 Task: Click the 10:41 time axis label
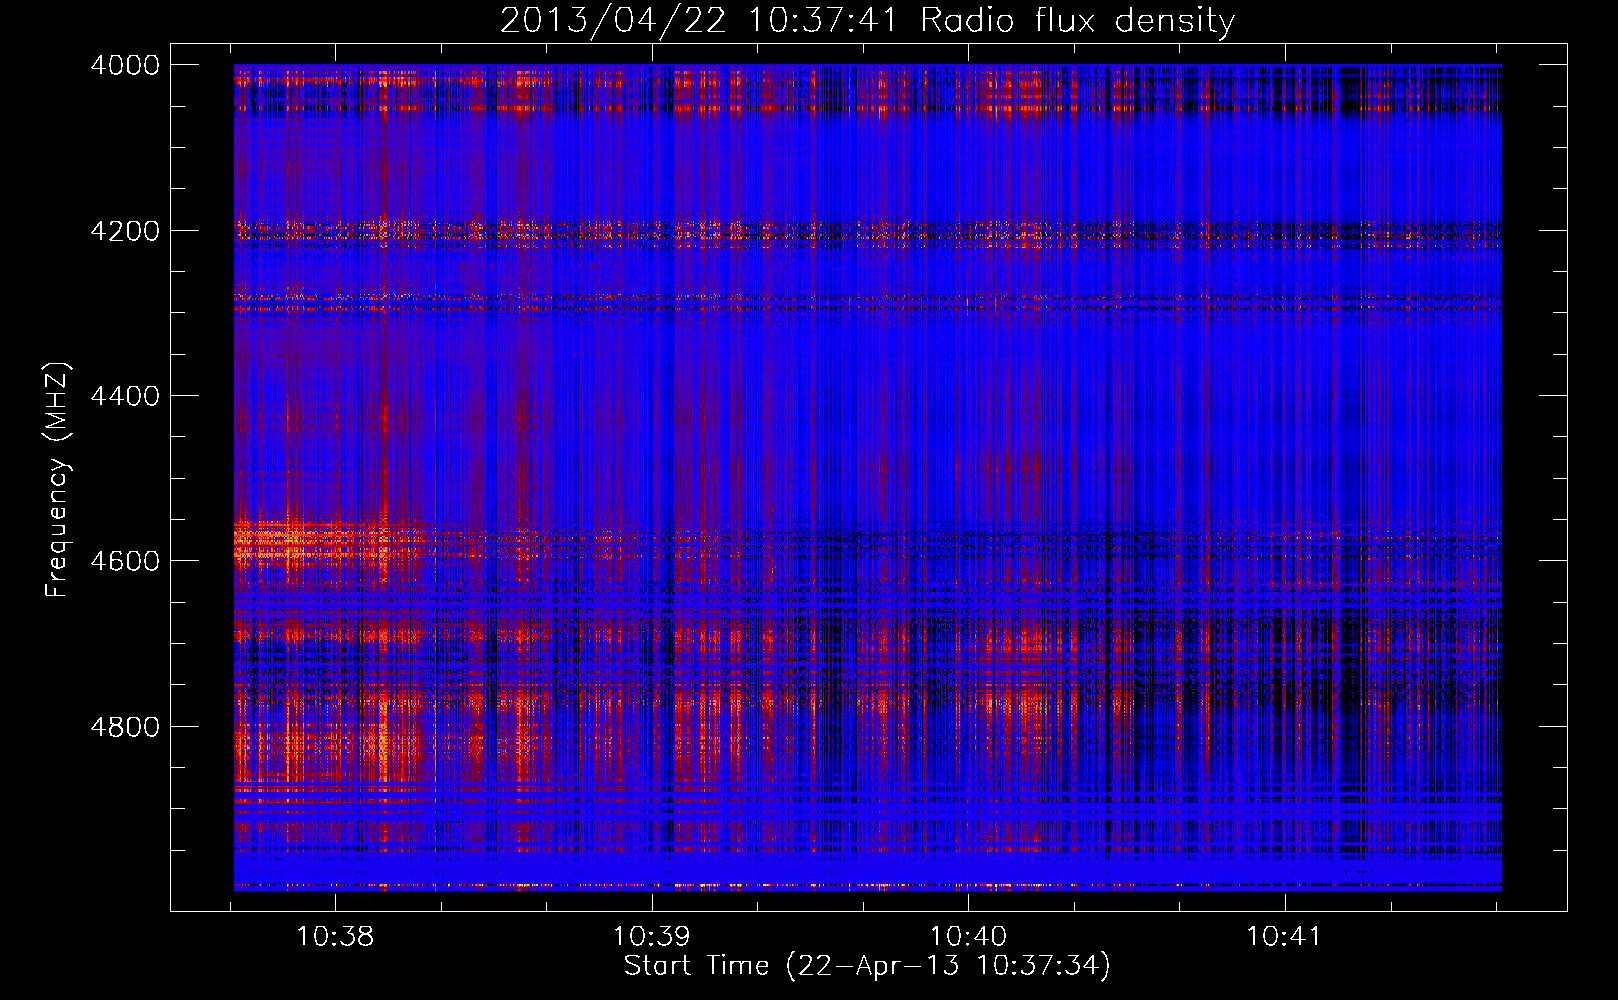pyautogui.click(x=1284, y=936)
